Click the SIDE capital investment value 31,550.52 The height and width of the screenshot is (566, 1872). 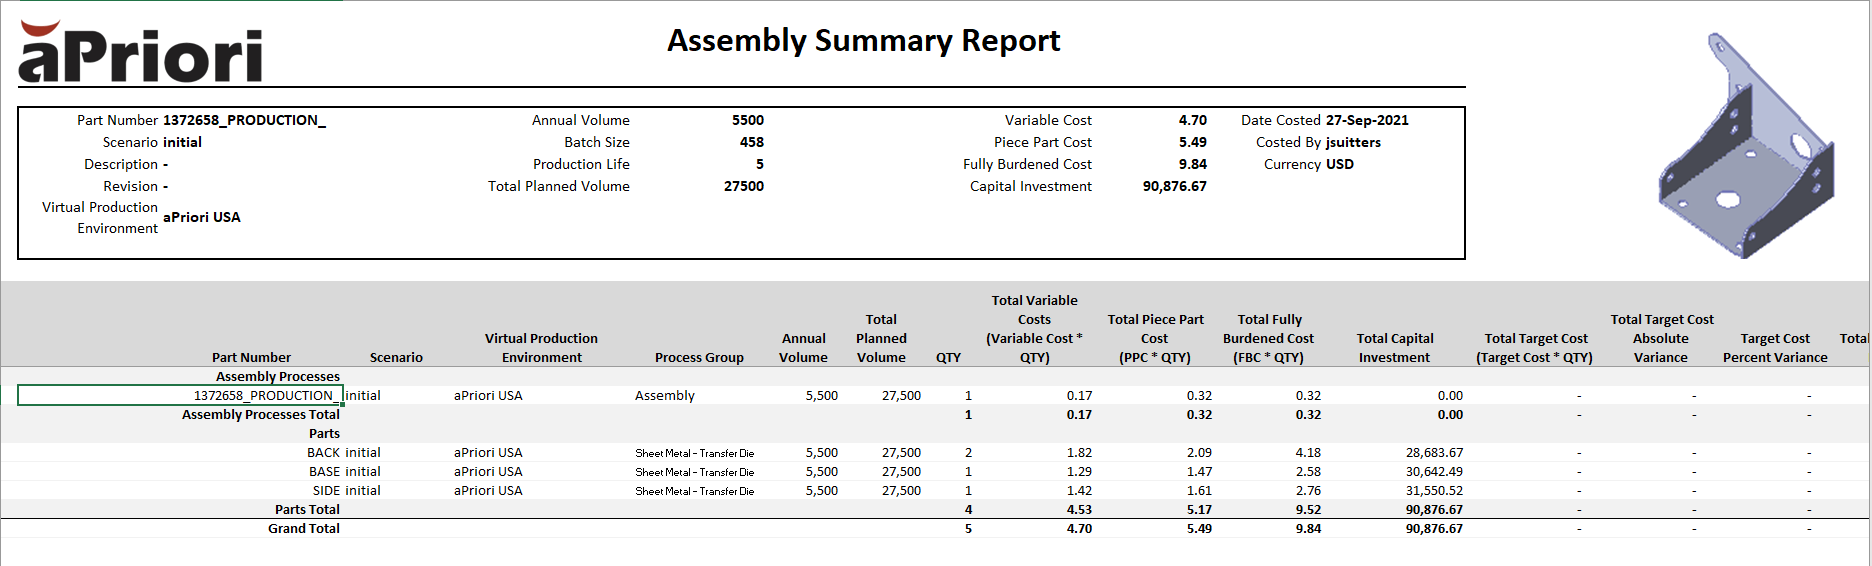click(1434, 491)
